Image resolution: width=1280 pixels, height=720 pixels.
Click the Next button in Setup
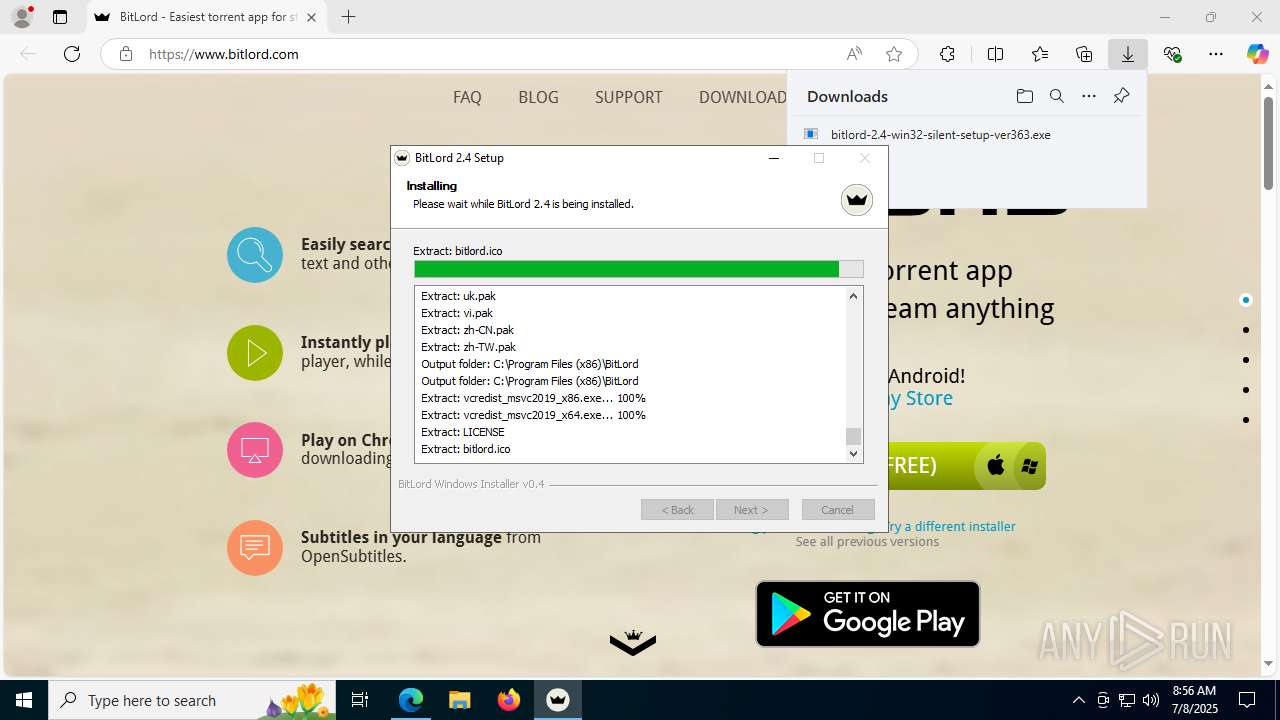pos(752,510)
